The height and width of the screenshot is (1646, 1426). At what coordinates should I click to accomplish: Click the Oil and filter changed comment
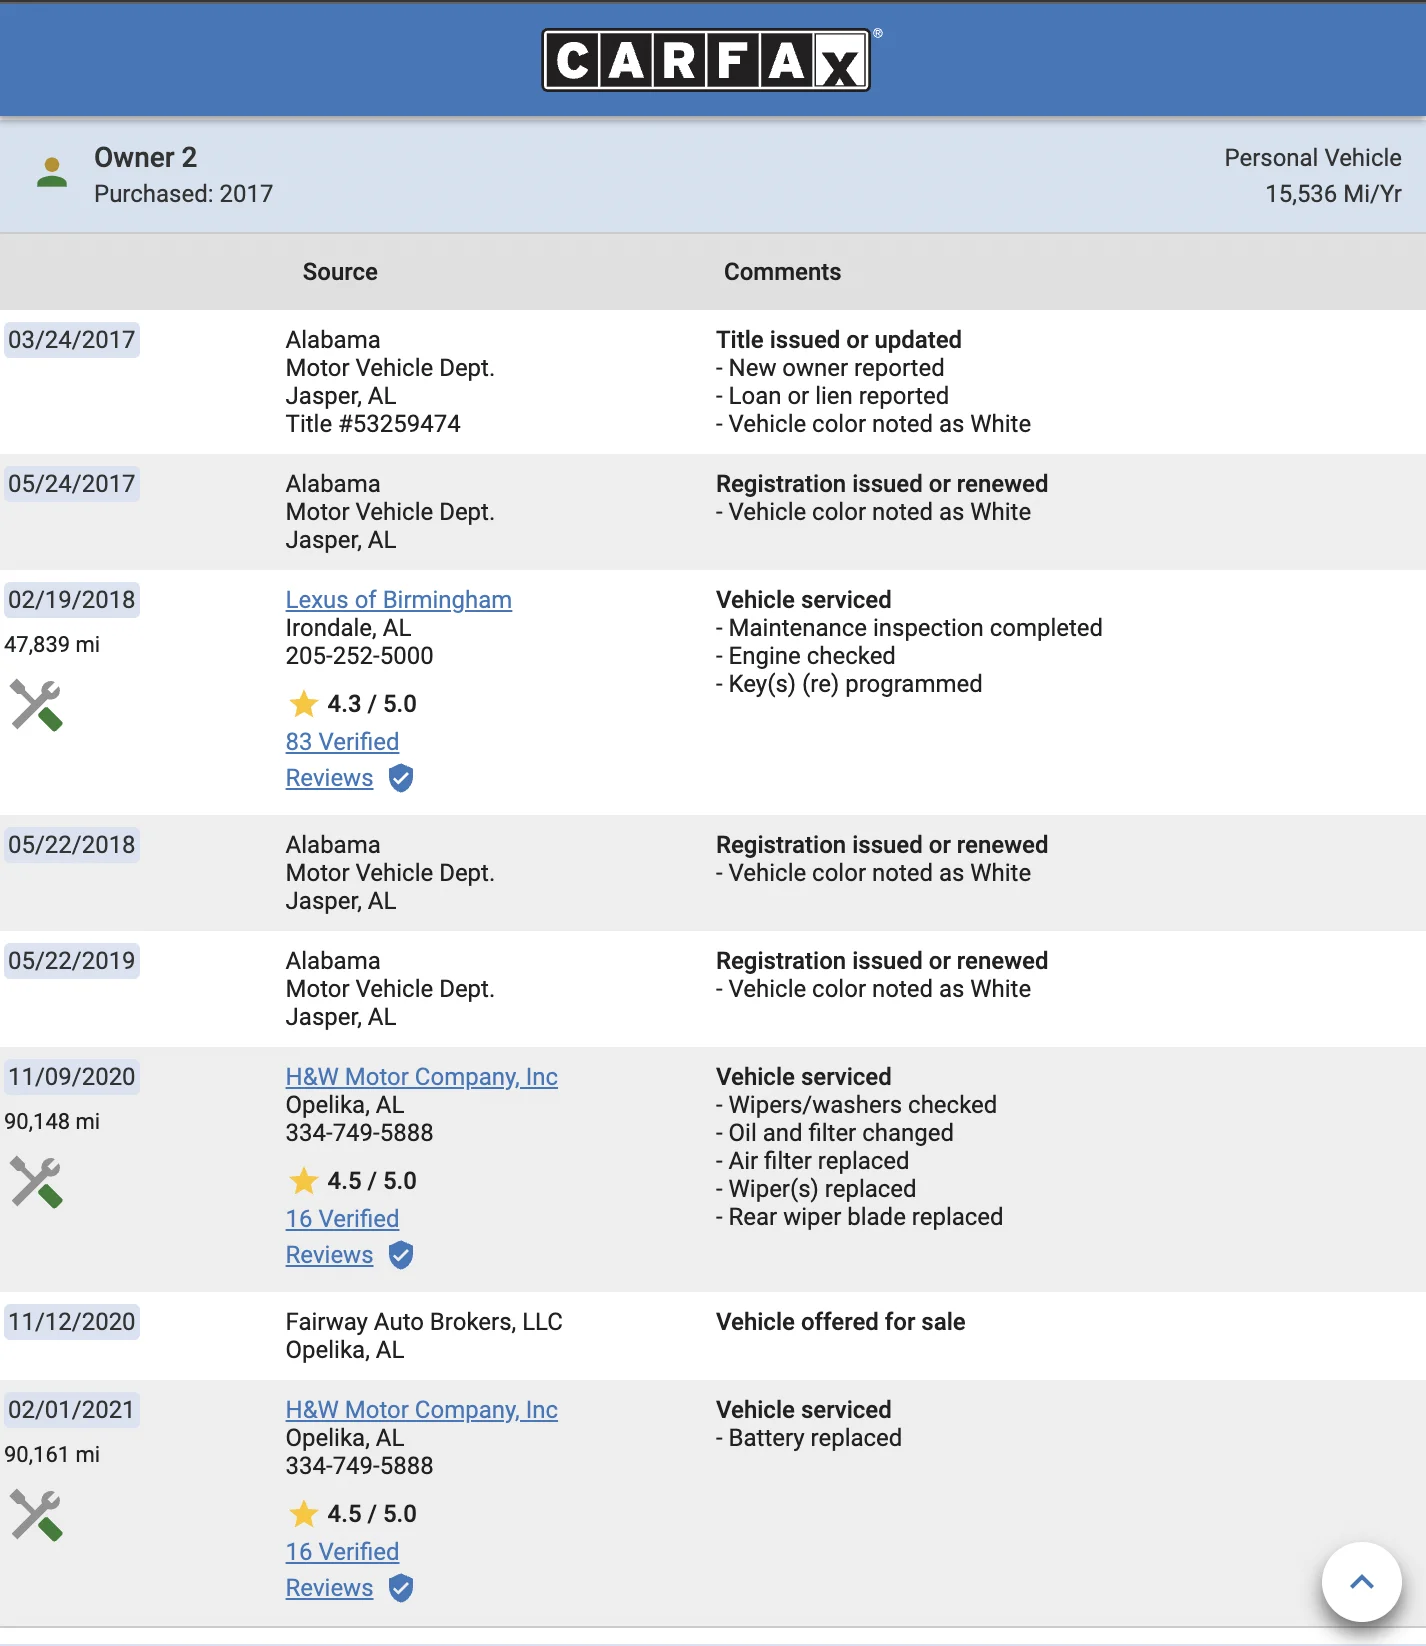click(x=834, y=1133)
